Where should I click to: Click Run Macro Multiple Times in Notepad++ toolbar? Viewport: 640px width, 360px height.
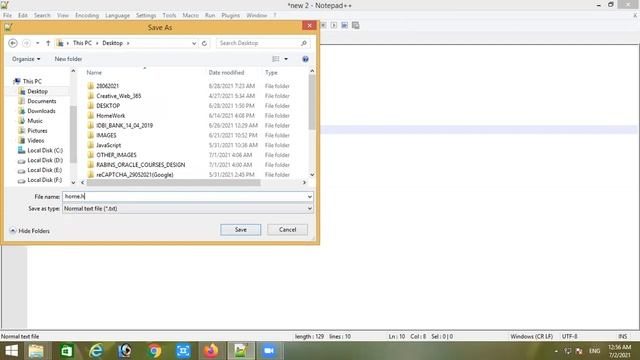click(344, 25)
